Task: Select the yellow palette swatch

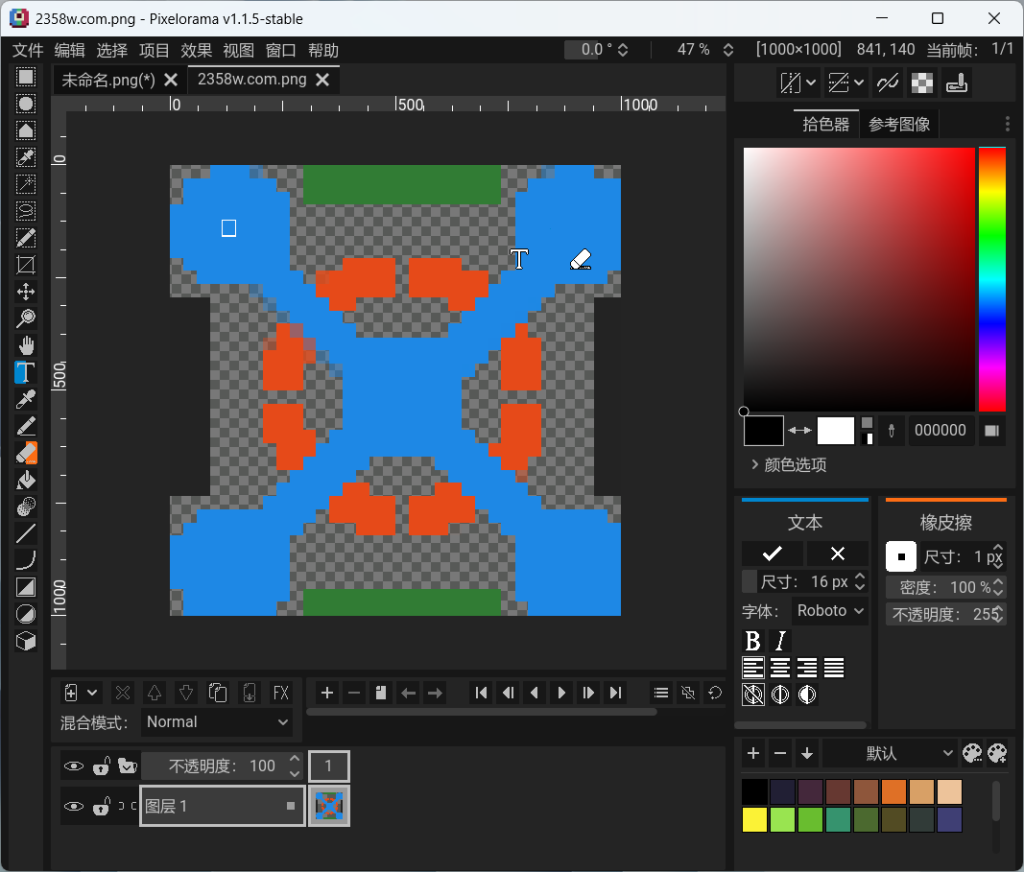Action: point(754,819)
